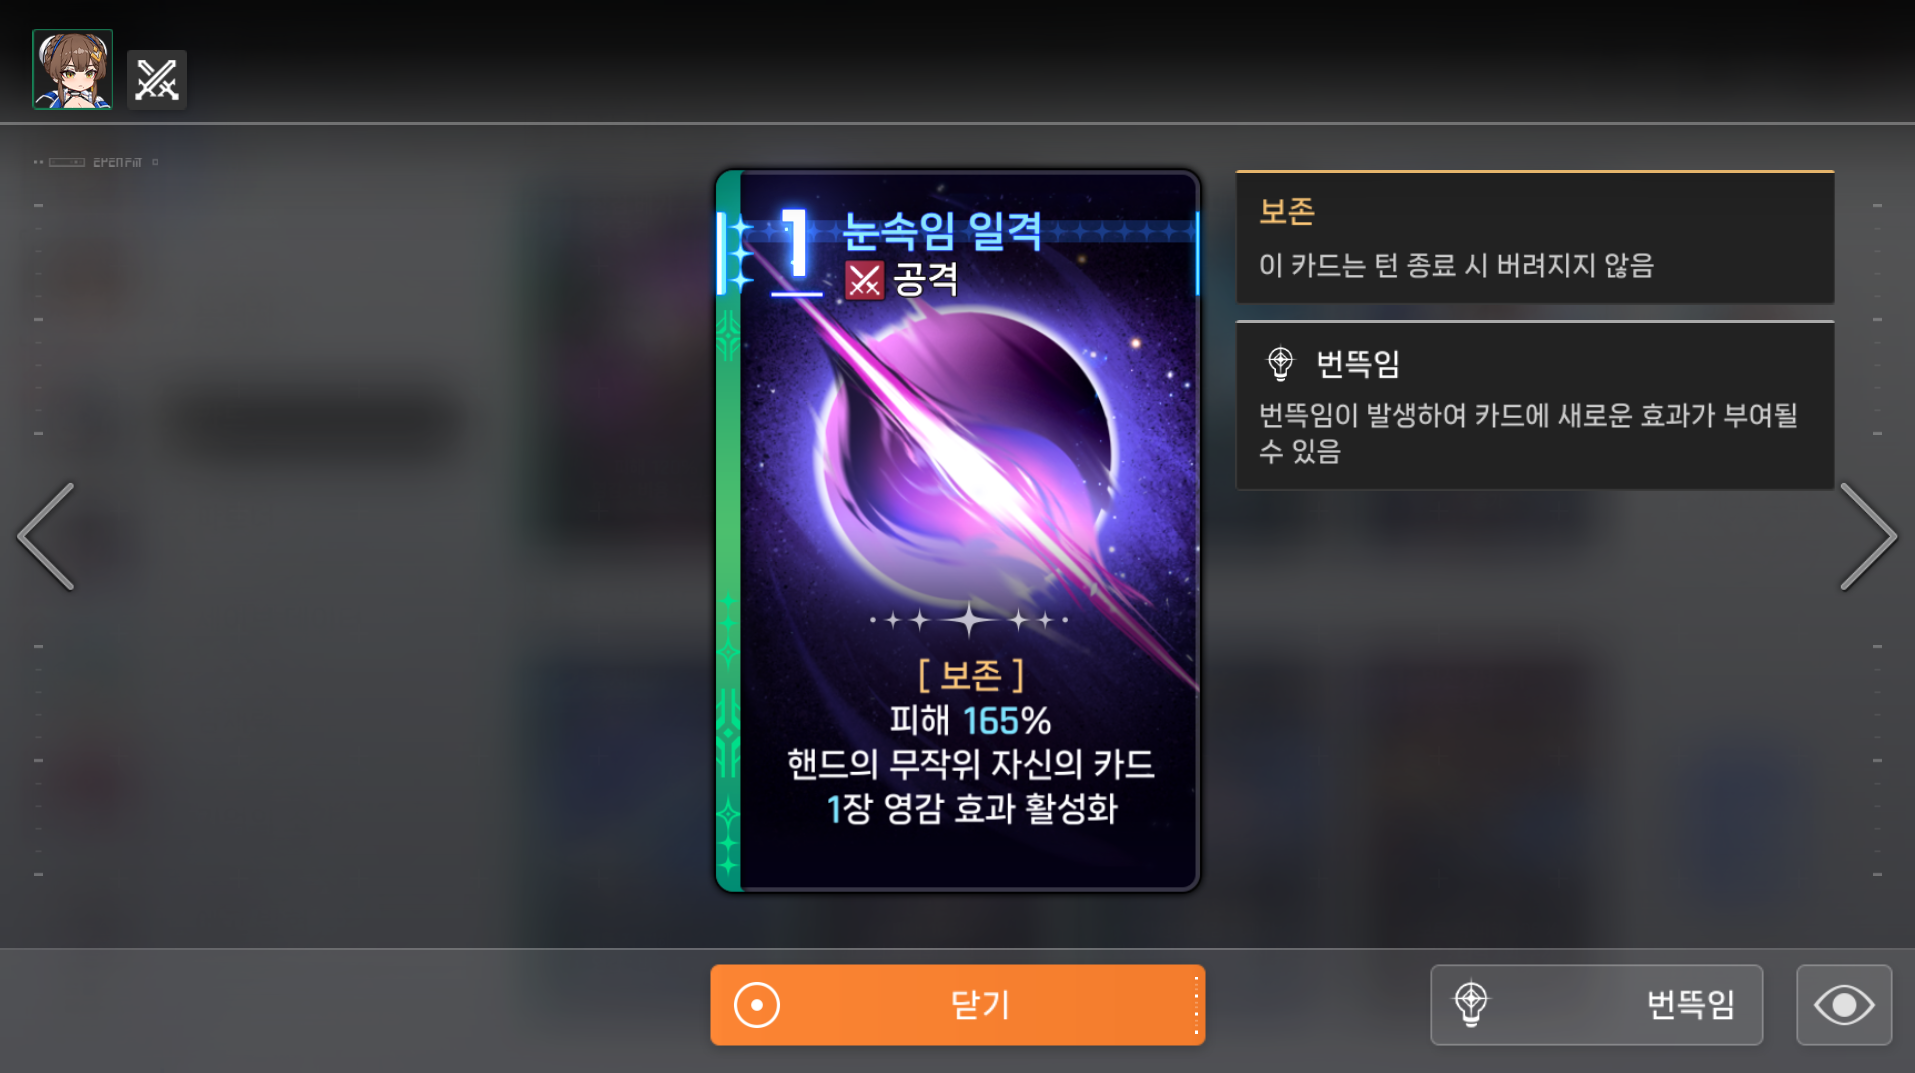
Task: Go to next card with right arrow
Action: (1868, 537)
